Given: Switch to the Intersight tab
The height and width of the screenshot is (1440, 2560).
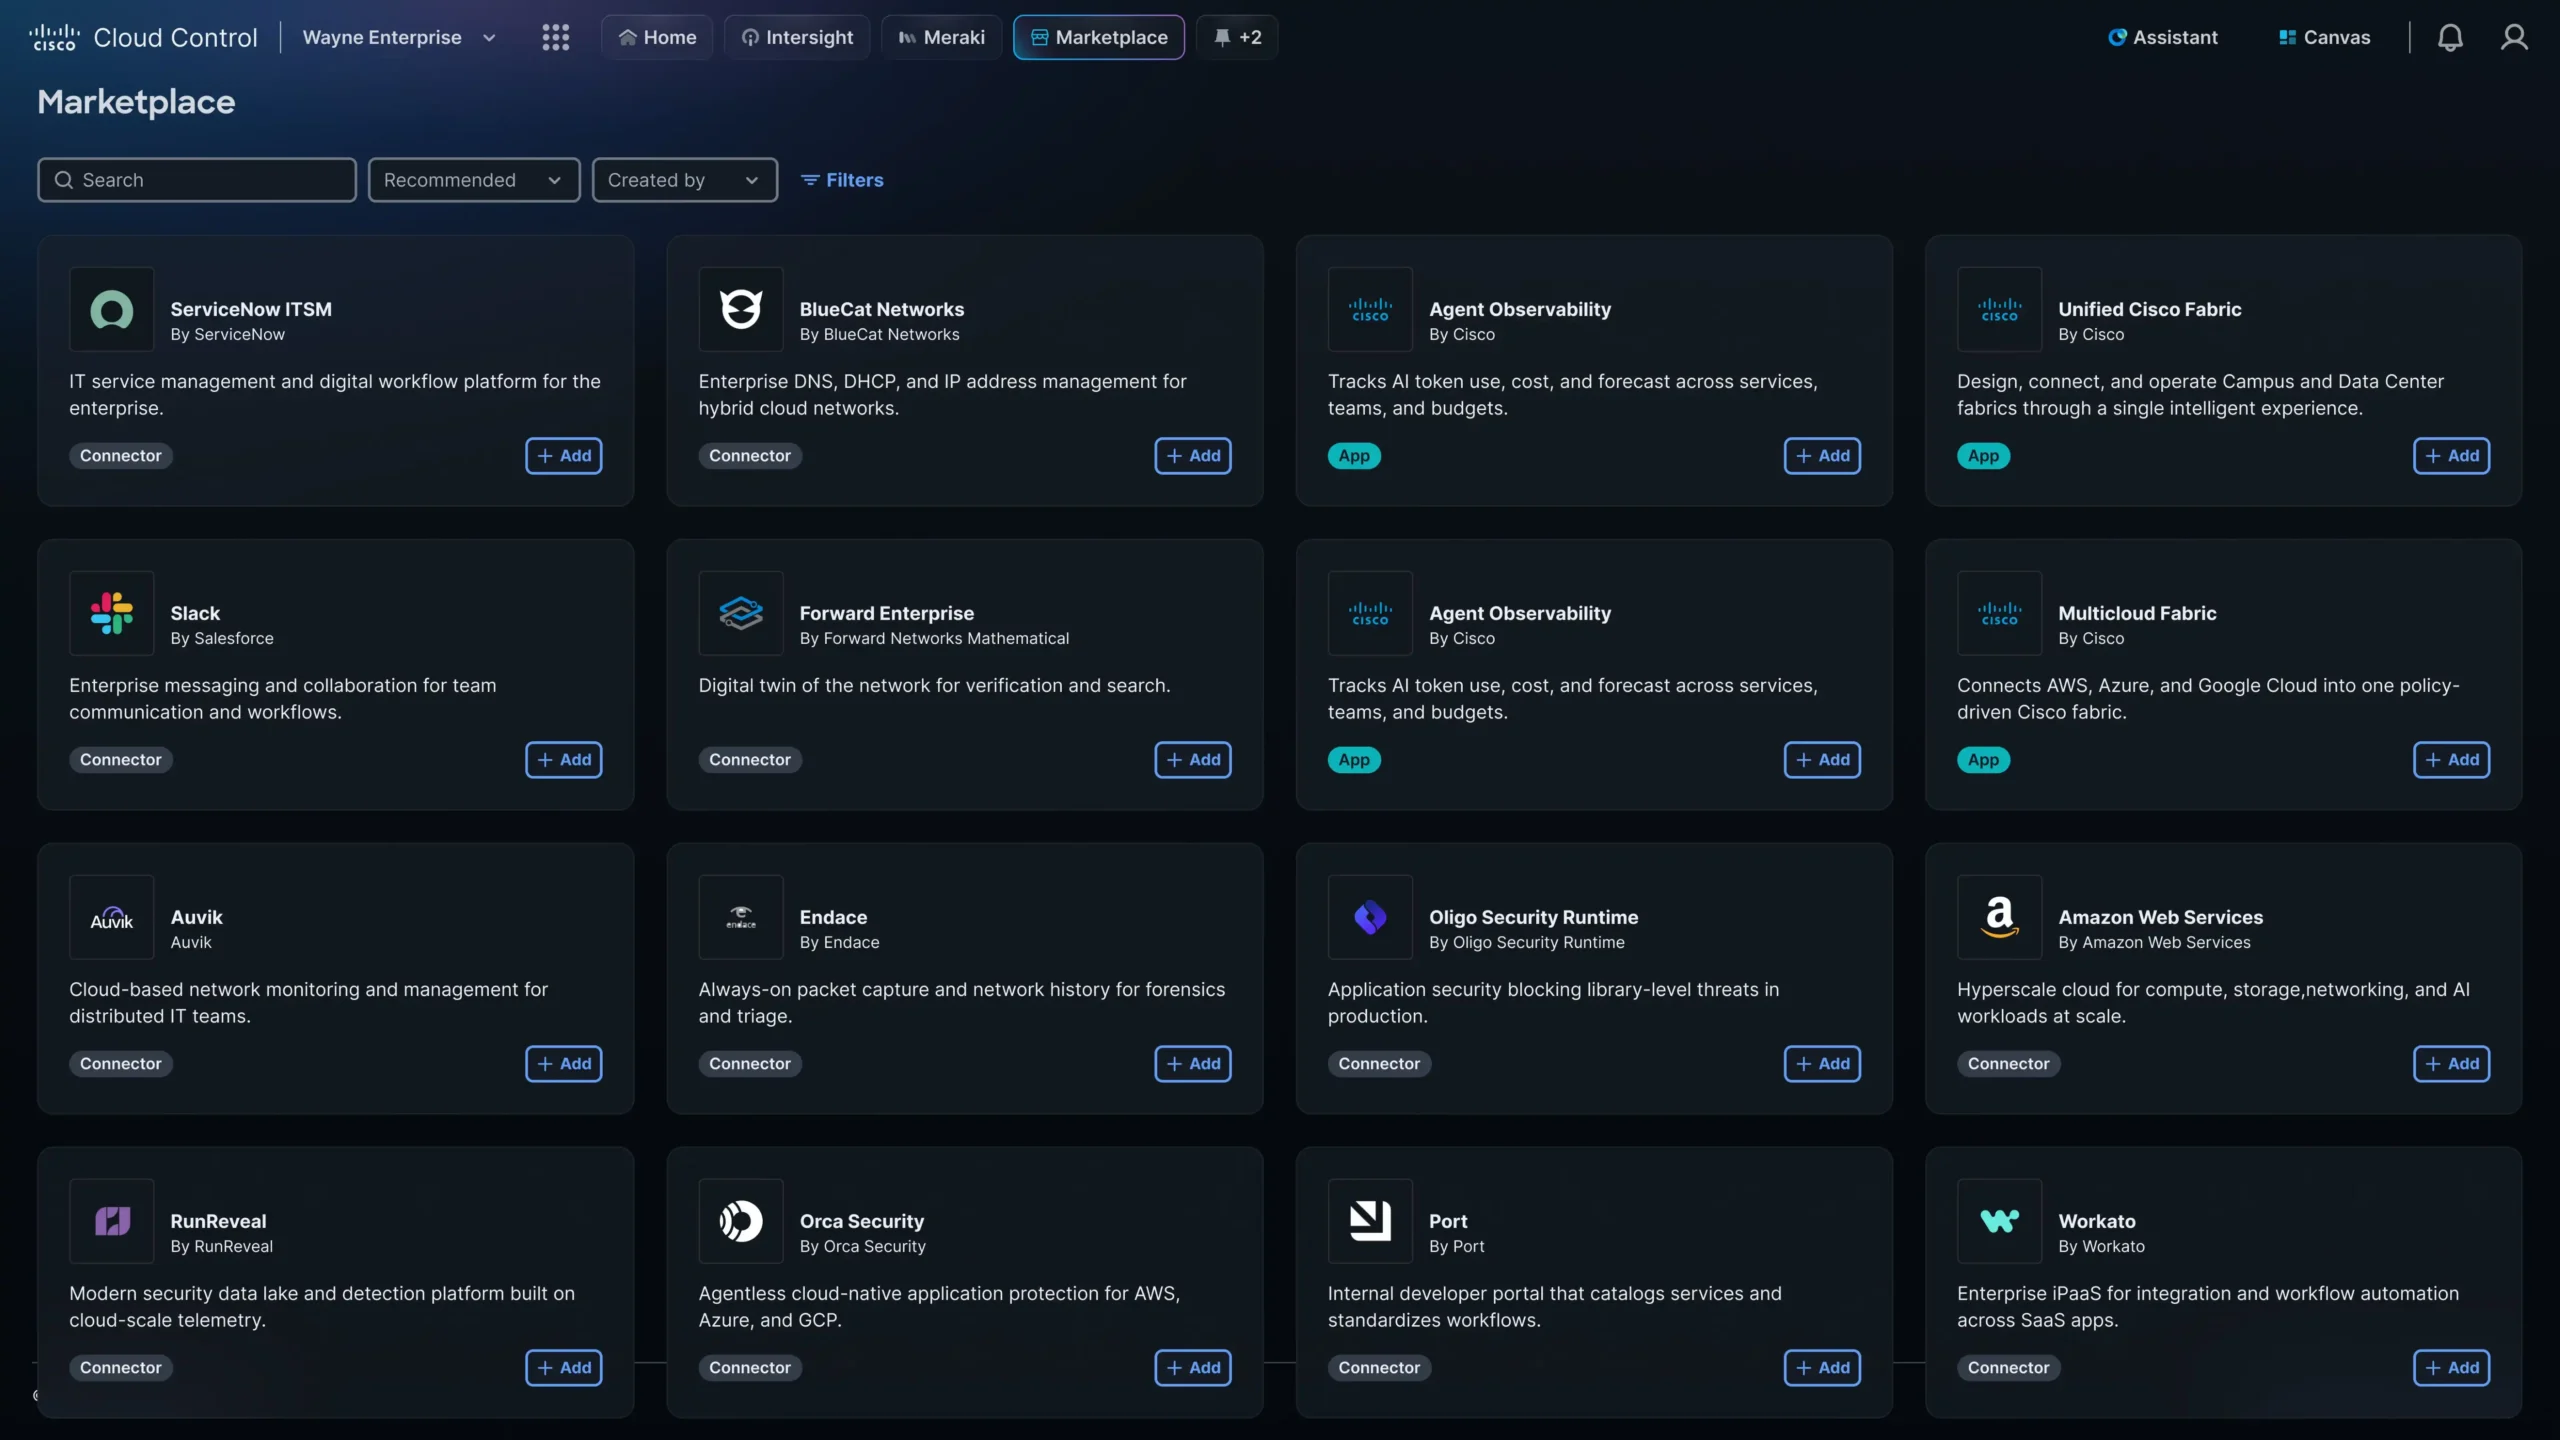Looking at the screenshot, I should pyautogui.click(x=797, y=37).
